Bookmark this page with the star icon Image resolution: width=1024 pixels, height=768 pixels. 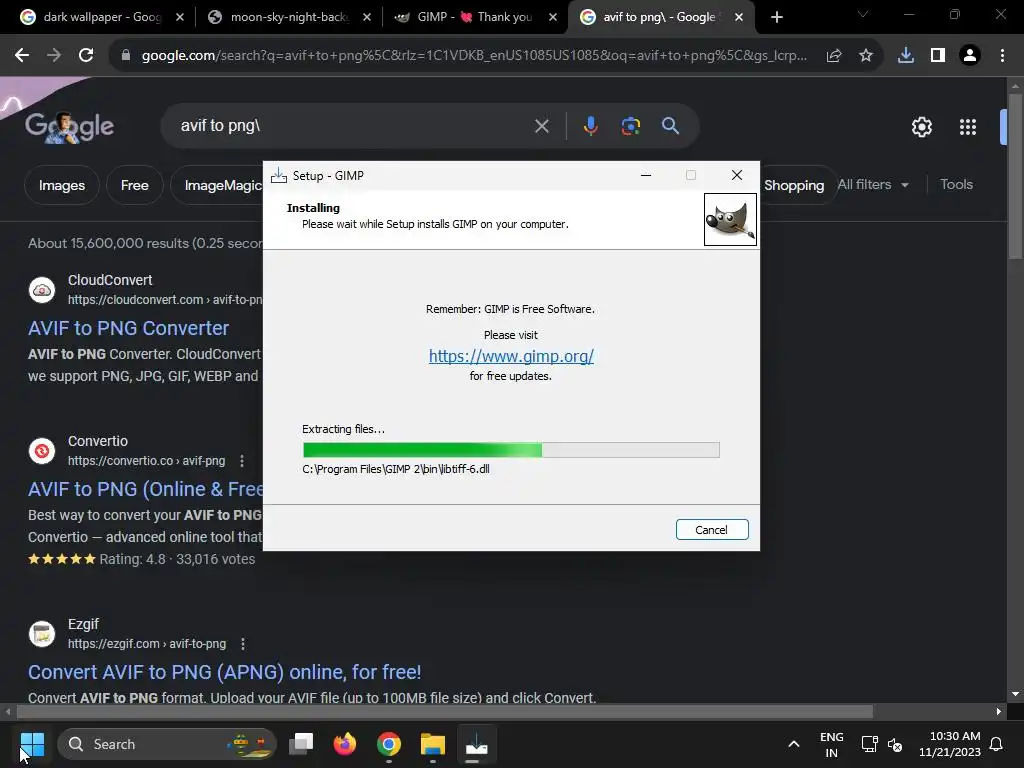point(866,56)
